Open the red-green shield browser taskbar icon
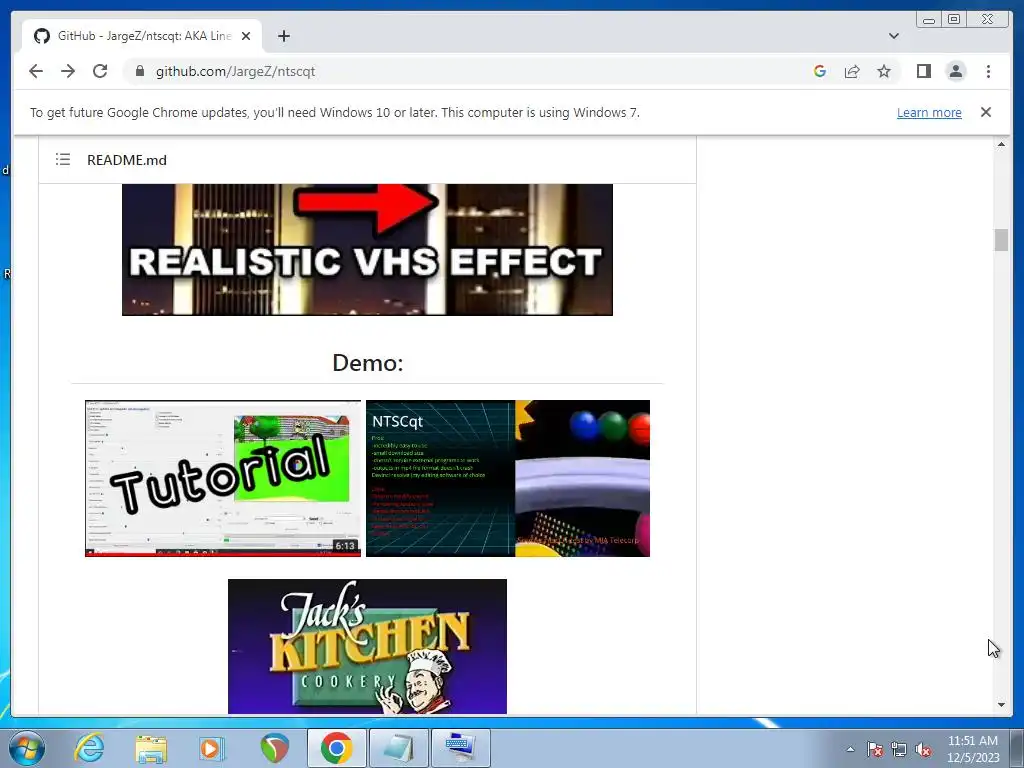1024x768 pixels. point(274,748)
